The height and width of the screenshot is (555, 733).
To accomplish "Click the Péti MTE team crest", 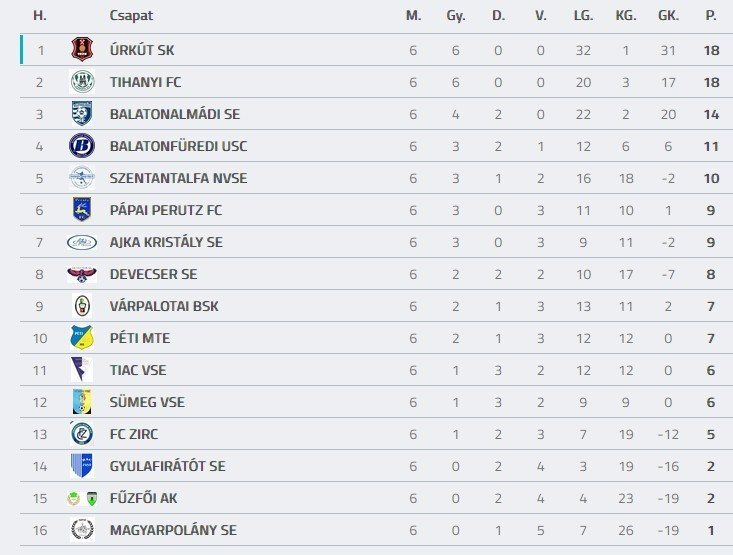I will (x=82, y=338).
